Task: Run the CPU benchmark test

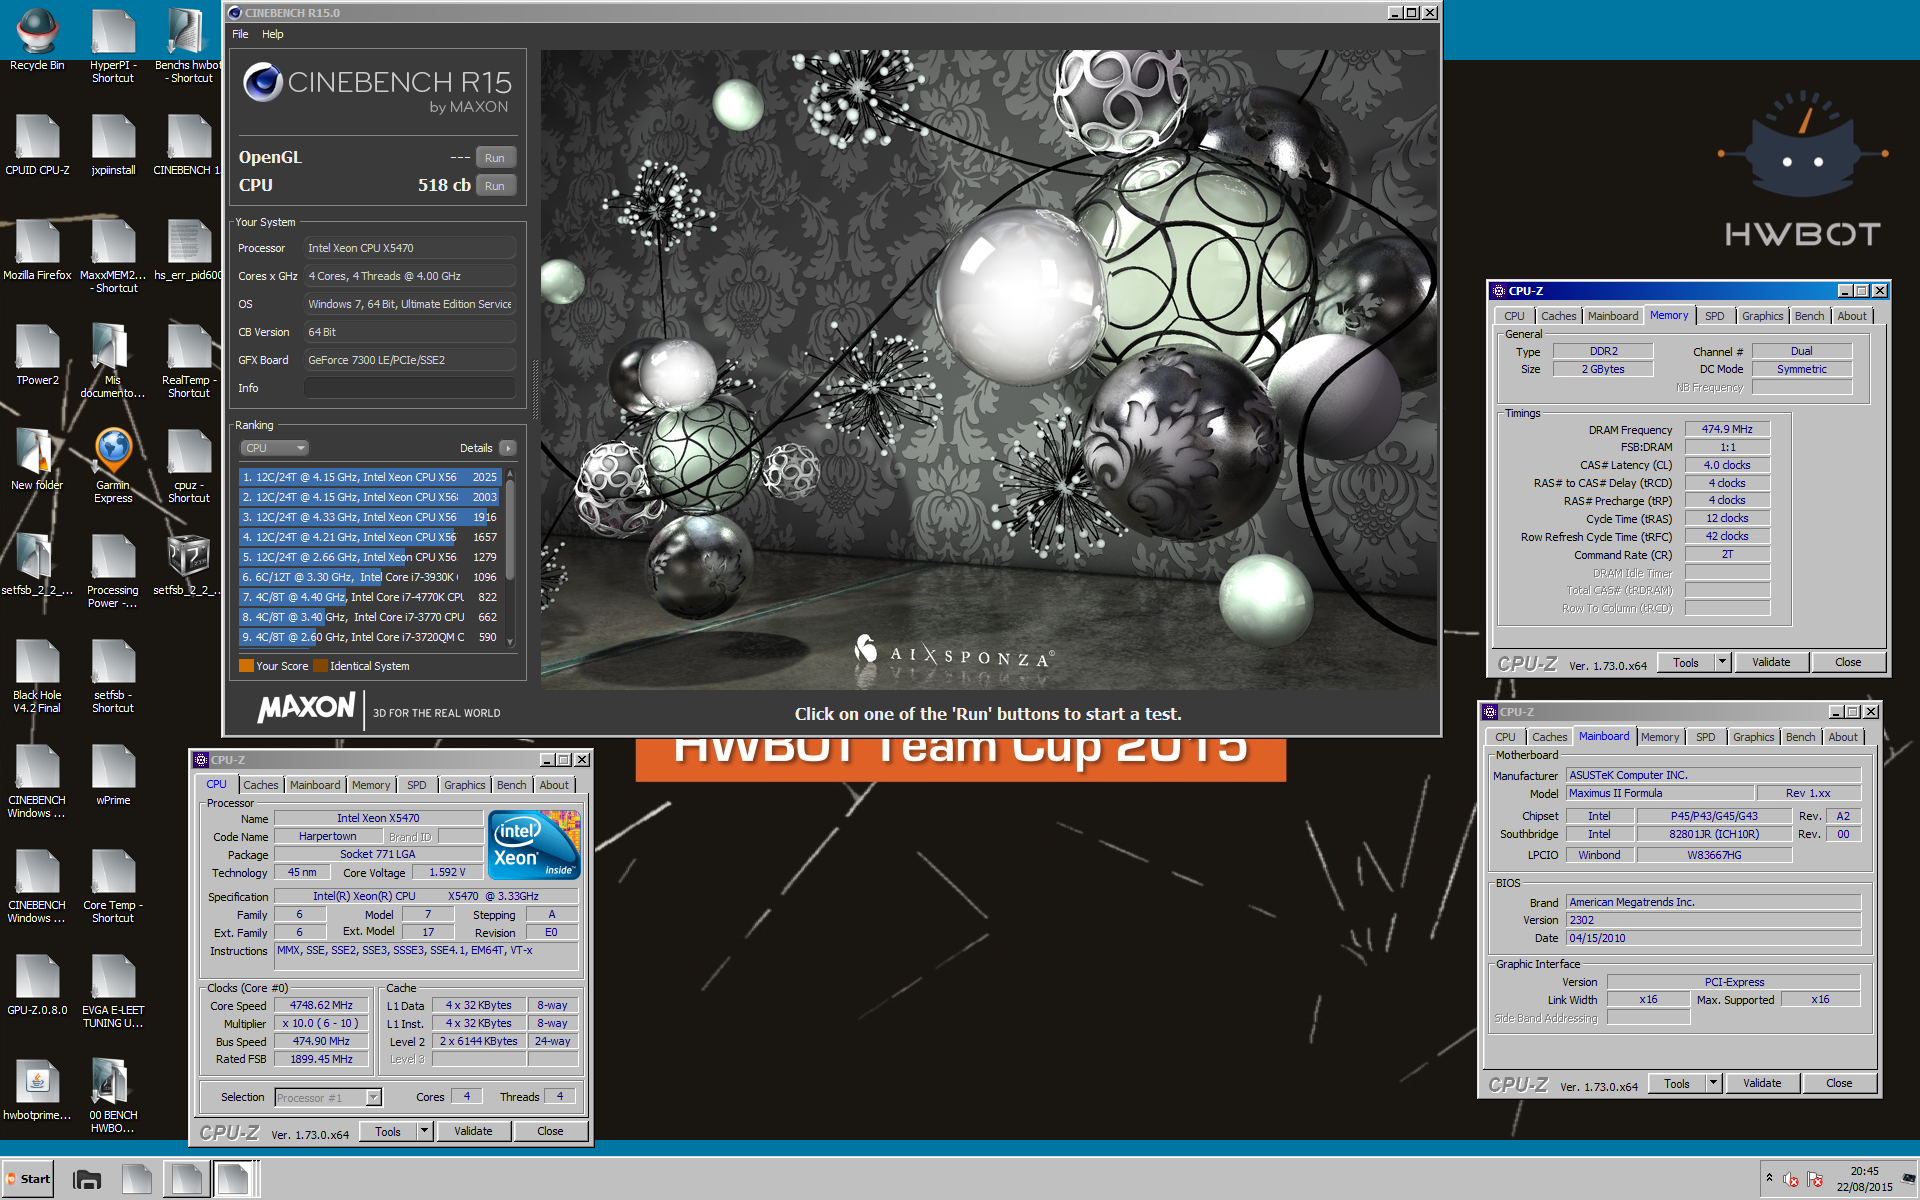Action: pyautogui.click(x=495, y=186)
